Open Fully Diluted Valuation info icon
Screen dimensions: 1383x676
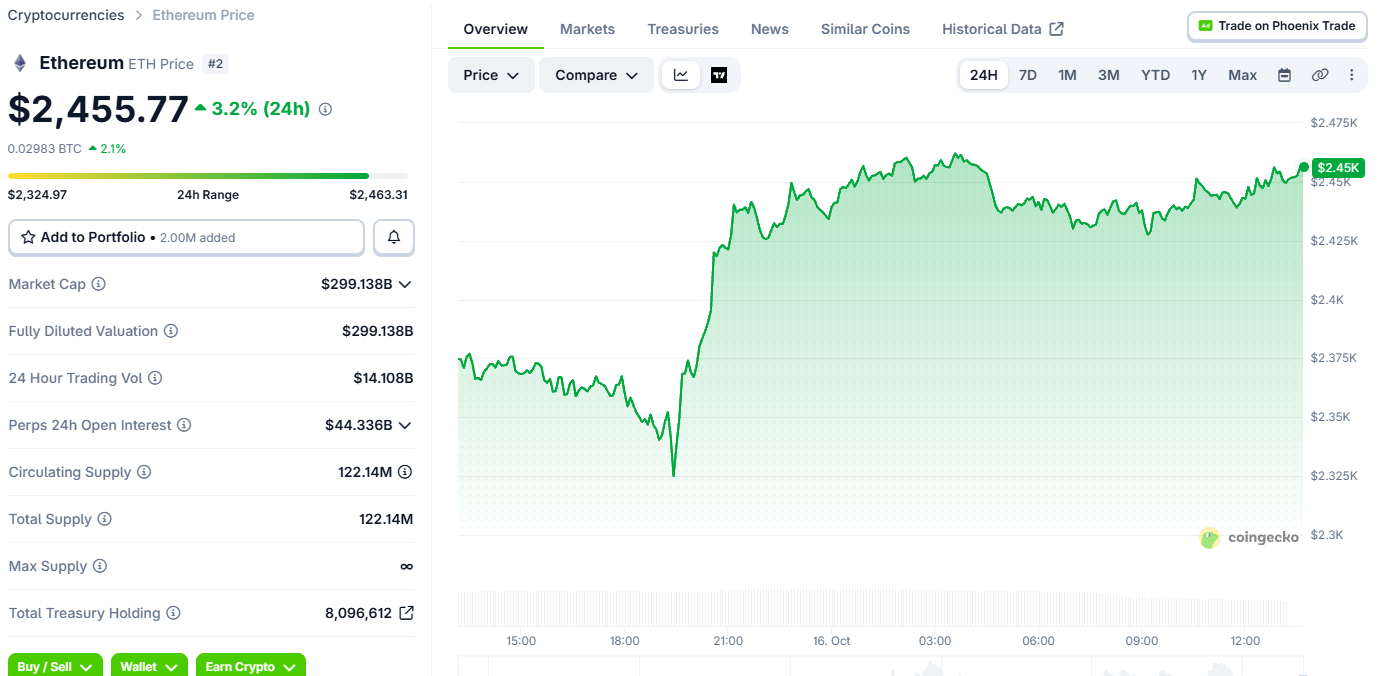click(x=171, y=331)
